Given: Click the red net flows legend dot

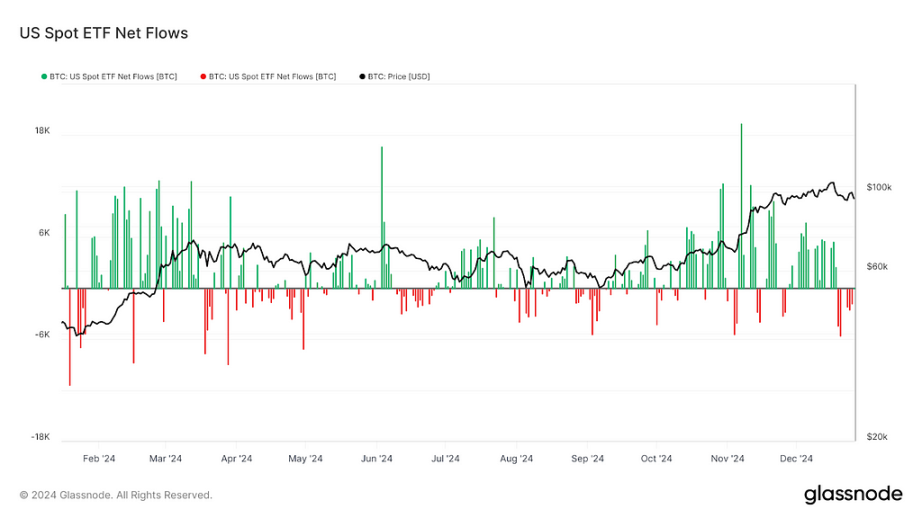Looking at the screenshot, I should [203, 76].
